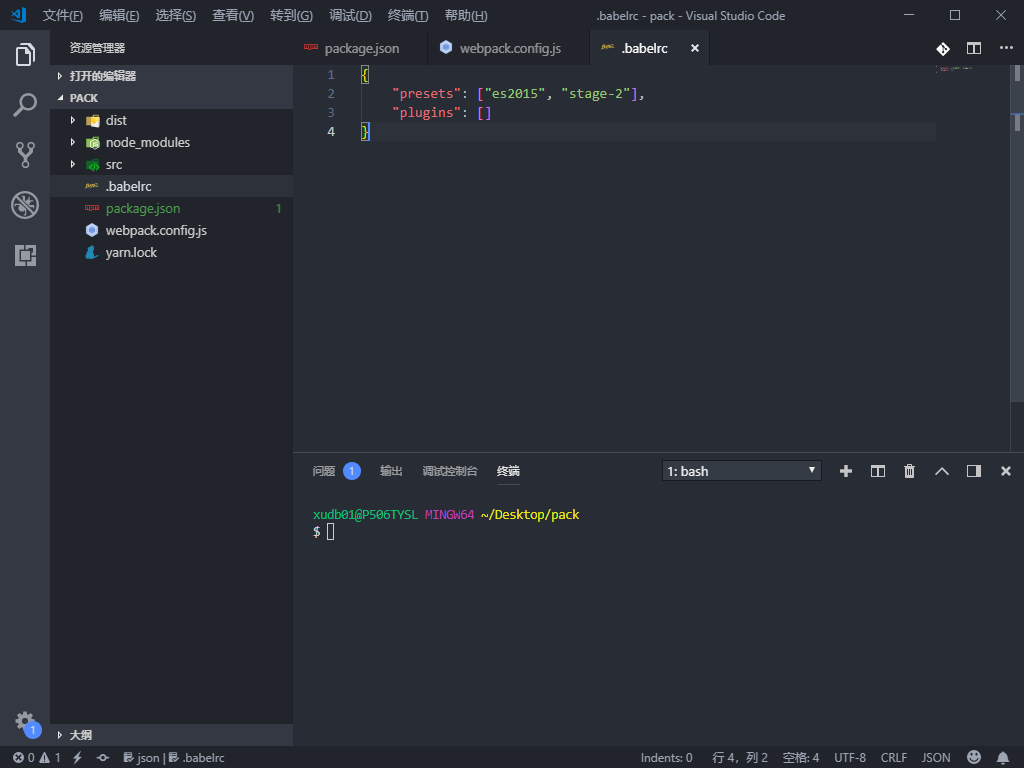
Task: Open the Debug view in activity bar
Action: 25,205
